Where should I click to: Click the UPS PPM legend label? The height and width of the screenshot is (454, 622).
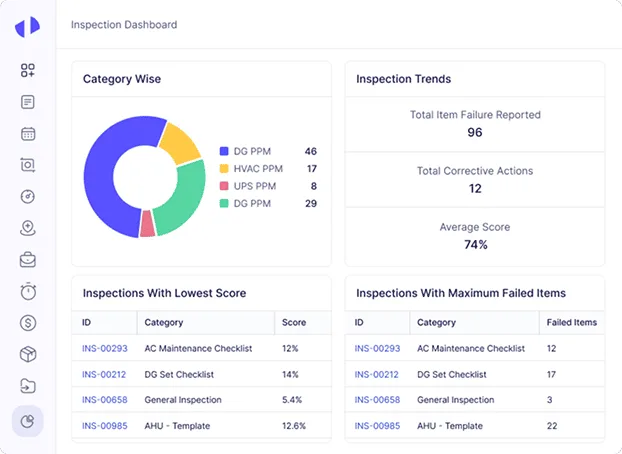click(255, 186)
